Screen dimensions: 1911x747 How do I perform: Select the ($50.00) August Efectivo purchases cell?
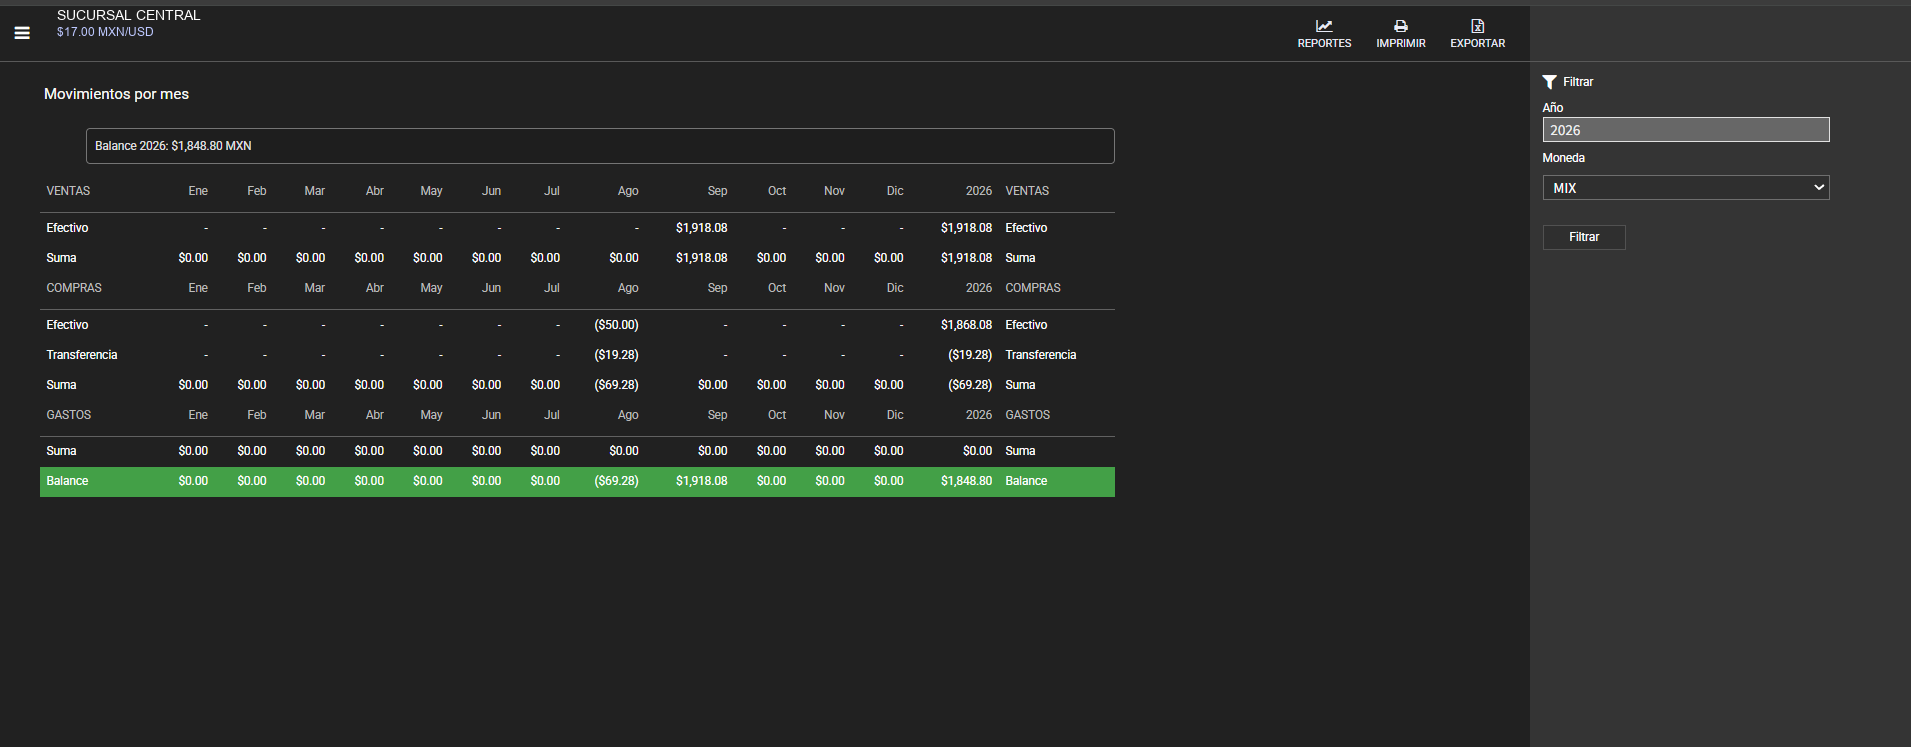pyautogui.click(x=616, y=325)
